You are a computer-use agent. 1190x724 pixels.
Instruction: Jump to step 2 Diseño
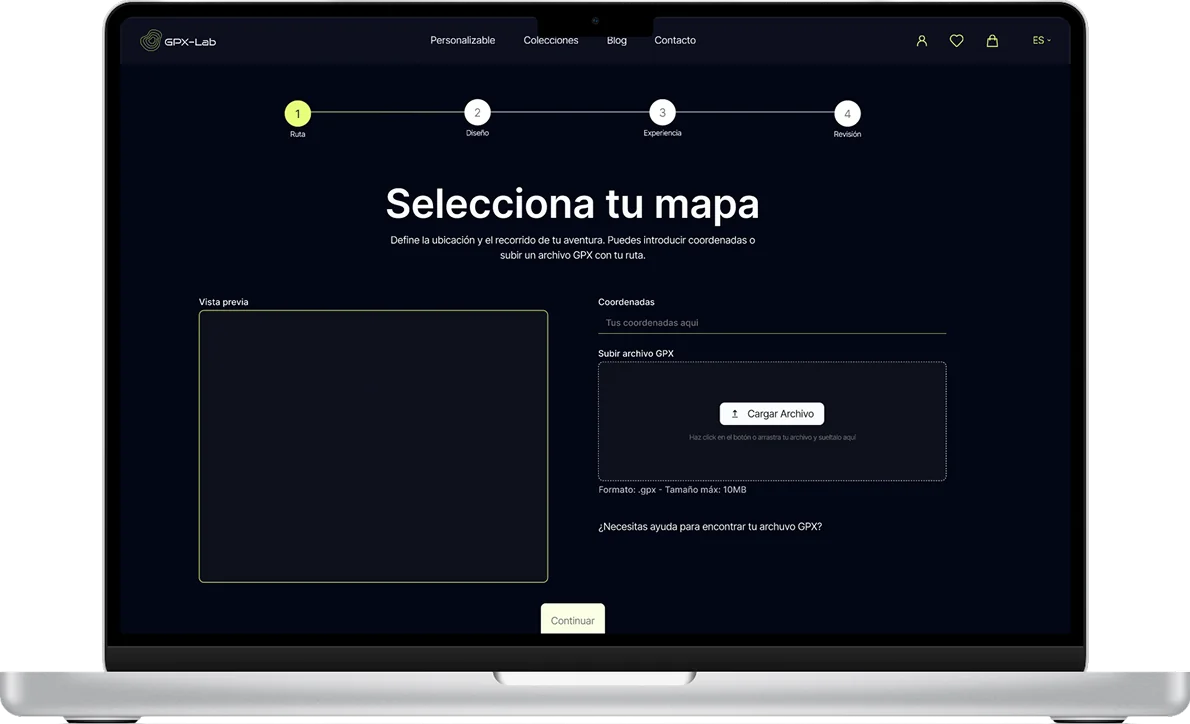pyautogui.click(x=477, y=112)
